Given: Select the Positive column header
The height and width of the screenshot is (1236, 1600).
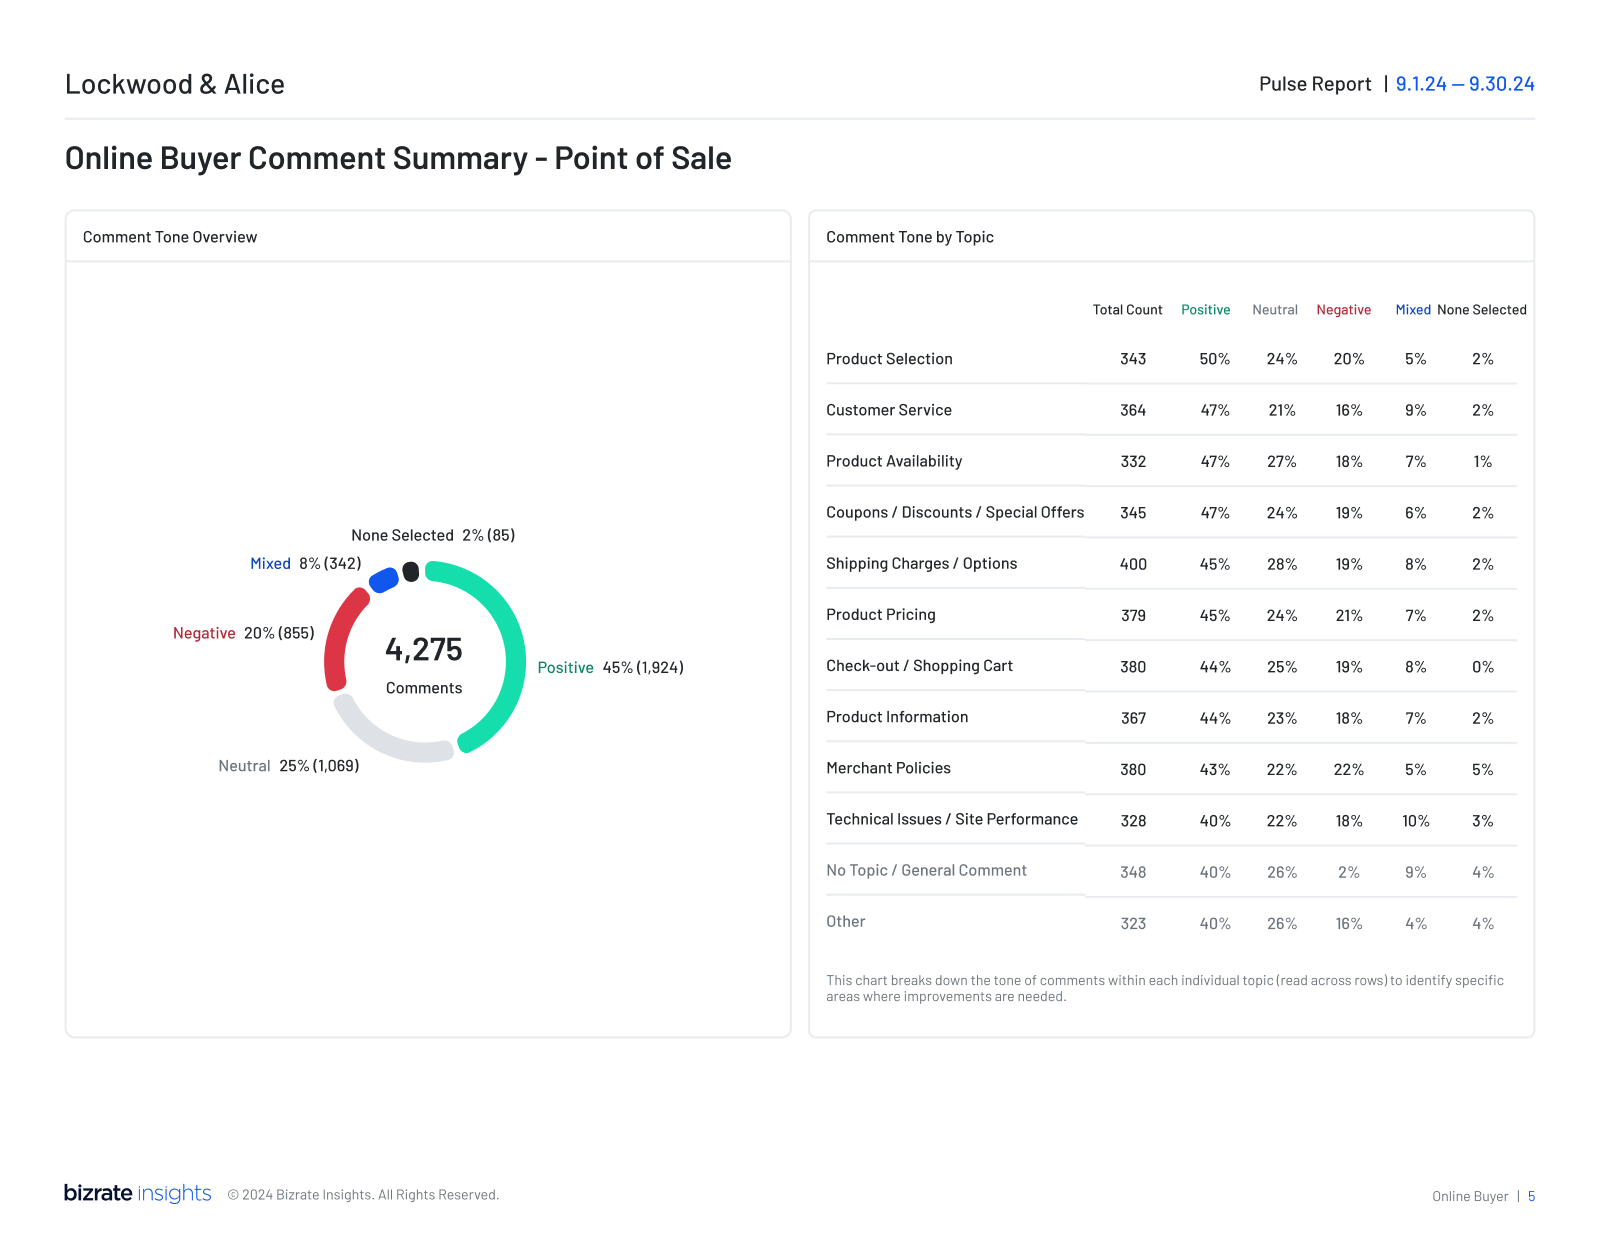Looking at the screenshot, I should [x=1205, y=310].
